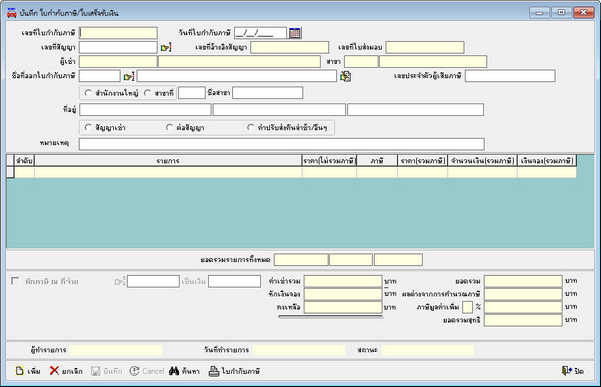
Task: Click the first ที่อยู่ address field
Action: pos(145,110)
